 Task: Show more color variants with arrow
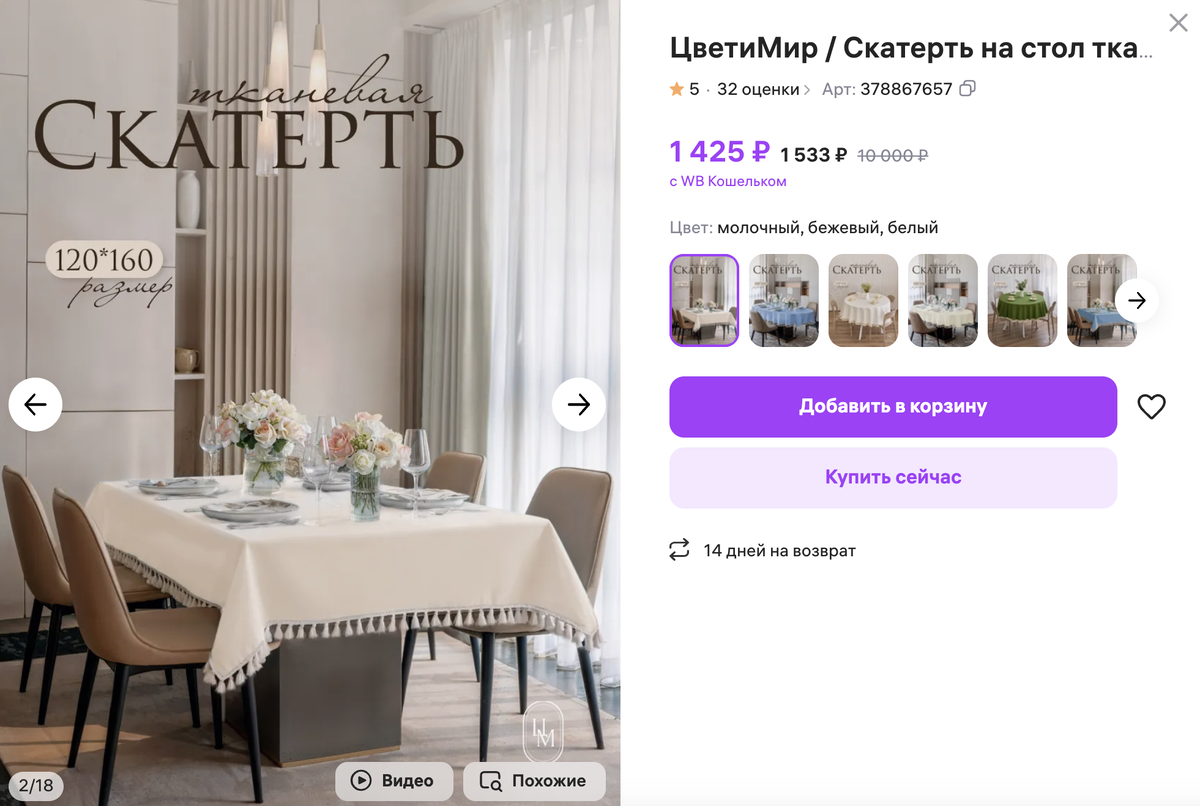tap(1137, 300)
